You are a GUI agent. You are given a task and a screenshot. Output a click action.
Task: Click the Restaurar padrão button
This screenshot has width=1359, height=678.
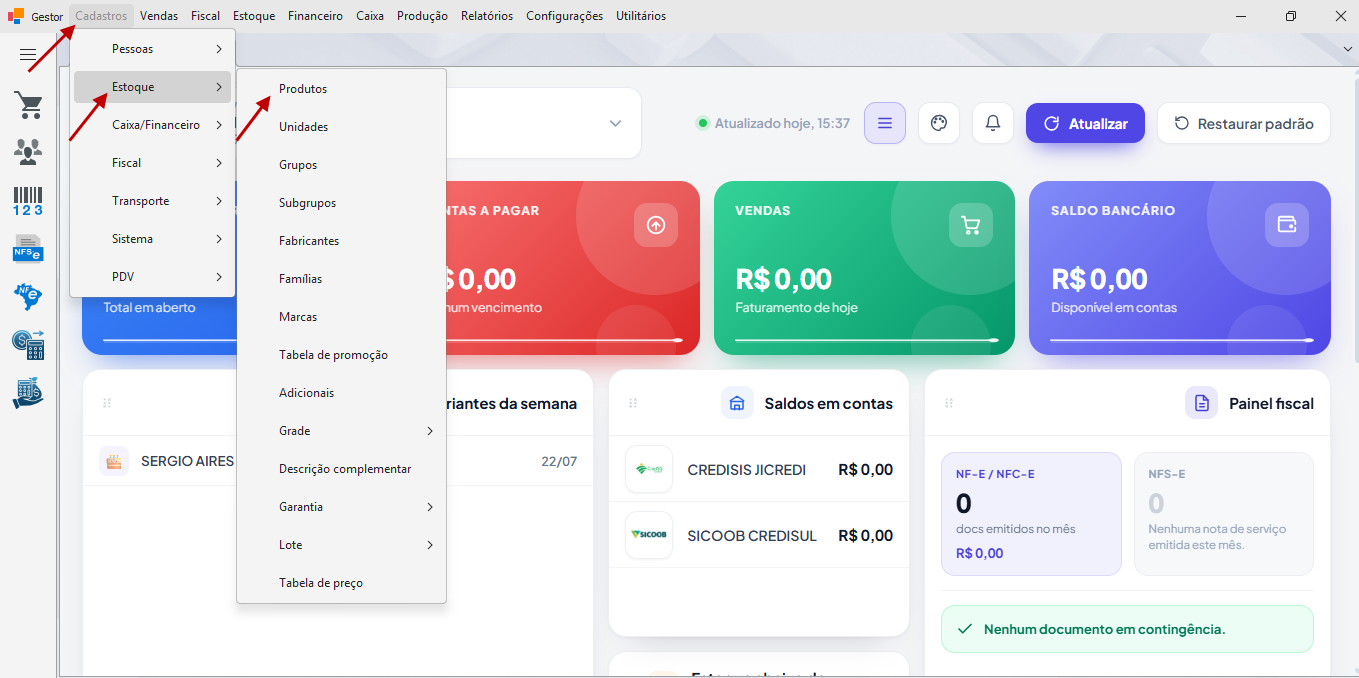pyautogui.click(x=1244, y=123)
